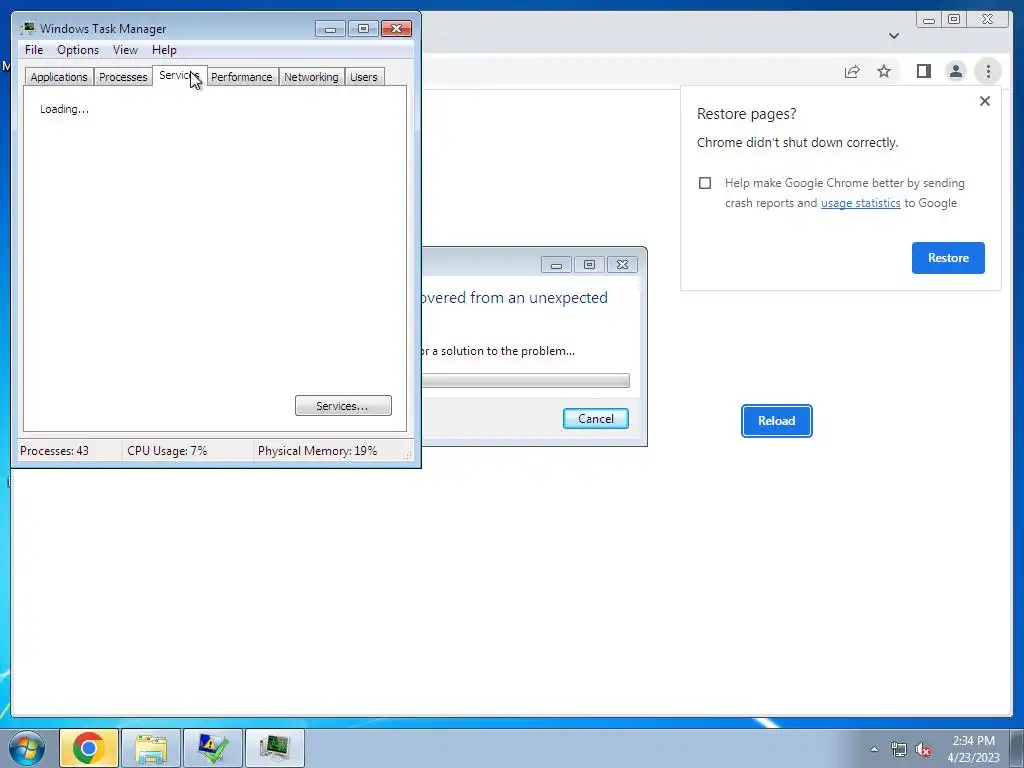
Task: Click the solution search progress bar
Action: 526,380
